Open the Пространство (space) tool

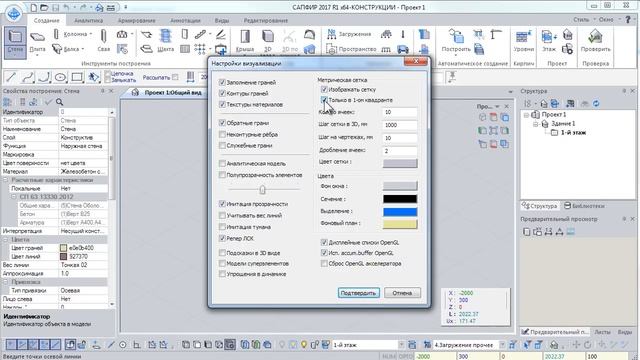[x=351, y=49]
